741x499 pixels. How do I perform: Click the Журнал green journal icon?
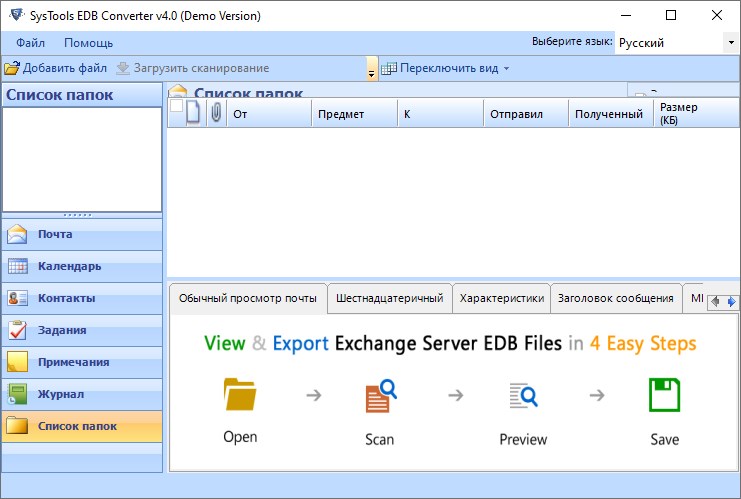17,394
